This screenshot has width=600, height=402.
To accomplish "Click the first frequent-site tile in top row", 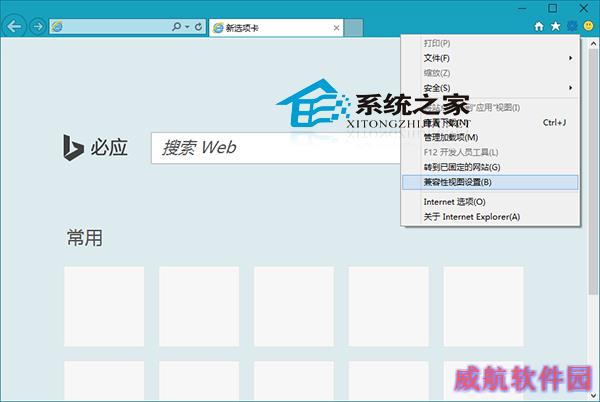I will [x=104, y=307].
